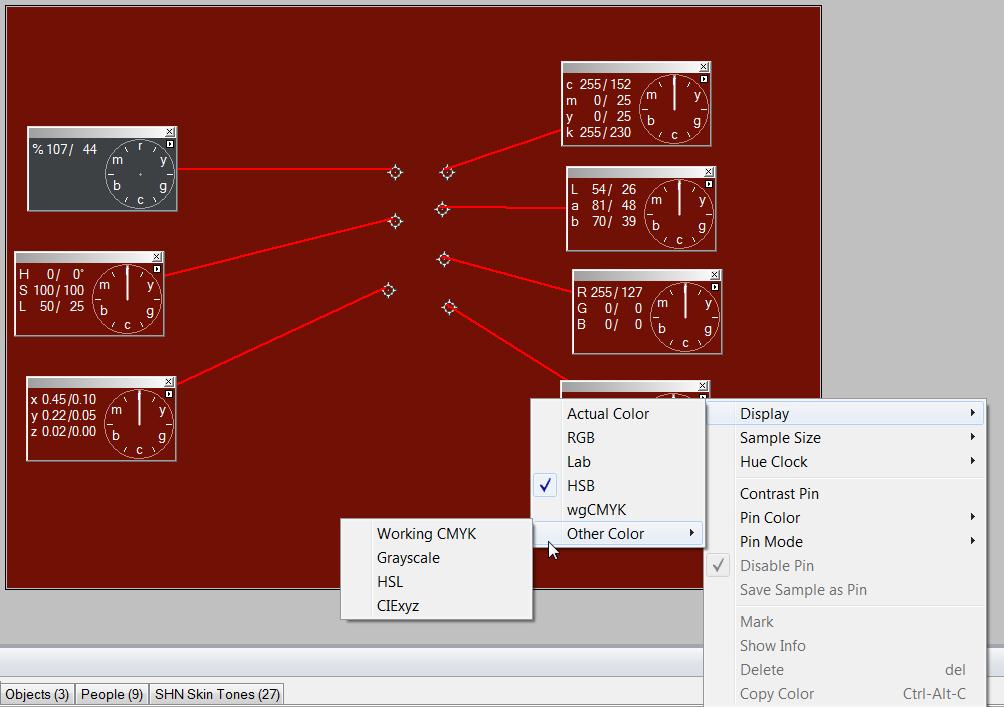Open options arrow on RGB readout panel
Image resolution: width=1004 pixels, height=707 pixels.
click(x=715, y=287)
